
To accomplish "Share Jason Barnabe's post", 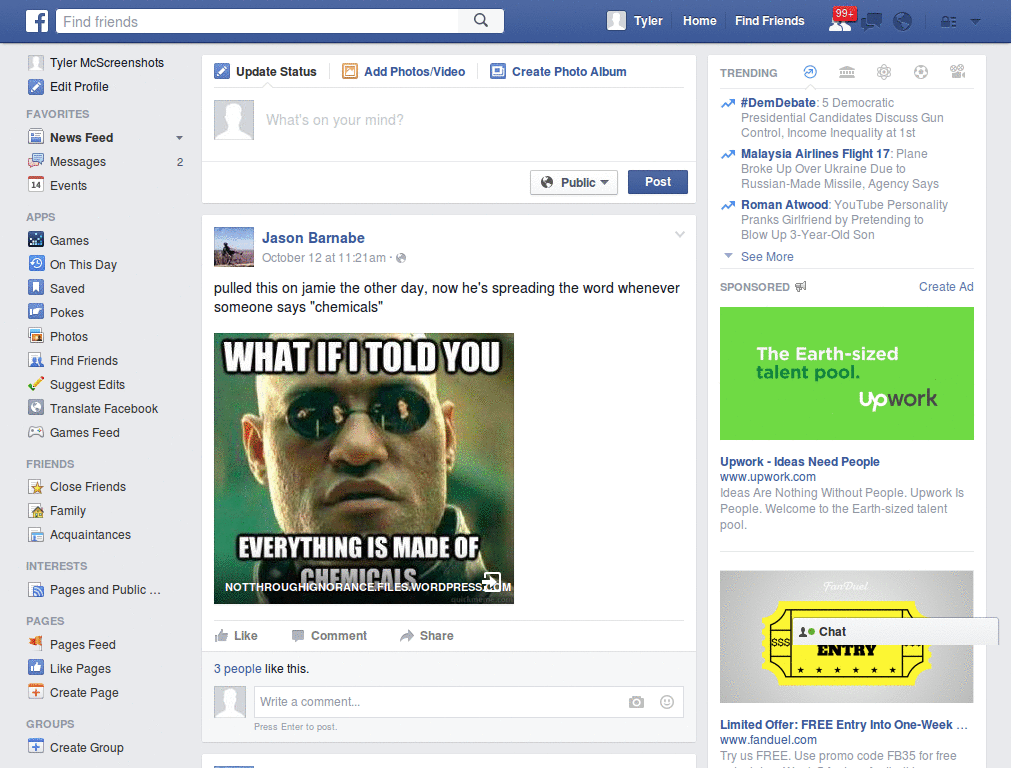I will point(426,635).
